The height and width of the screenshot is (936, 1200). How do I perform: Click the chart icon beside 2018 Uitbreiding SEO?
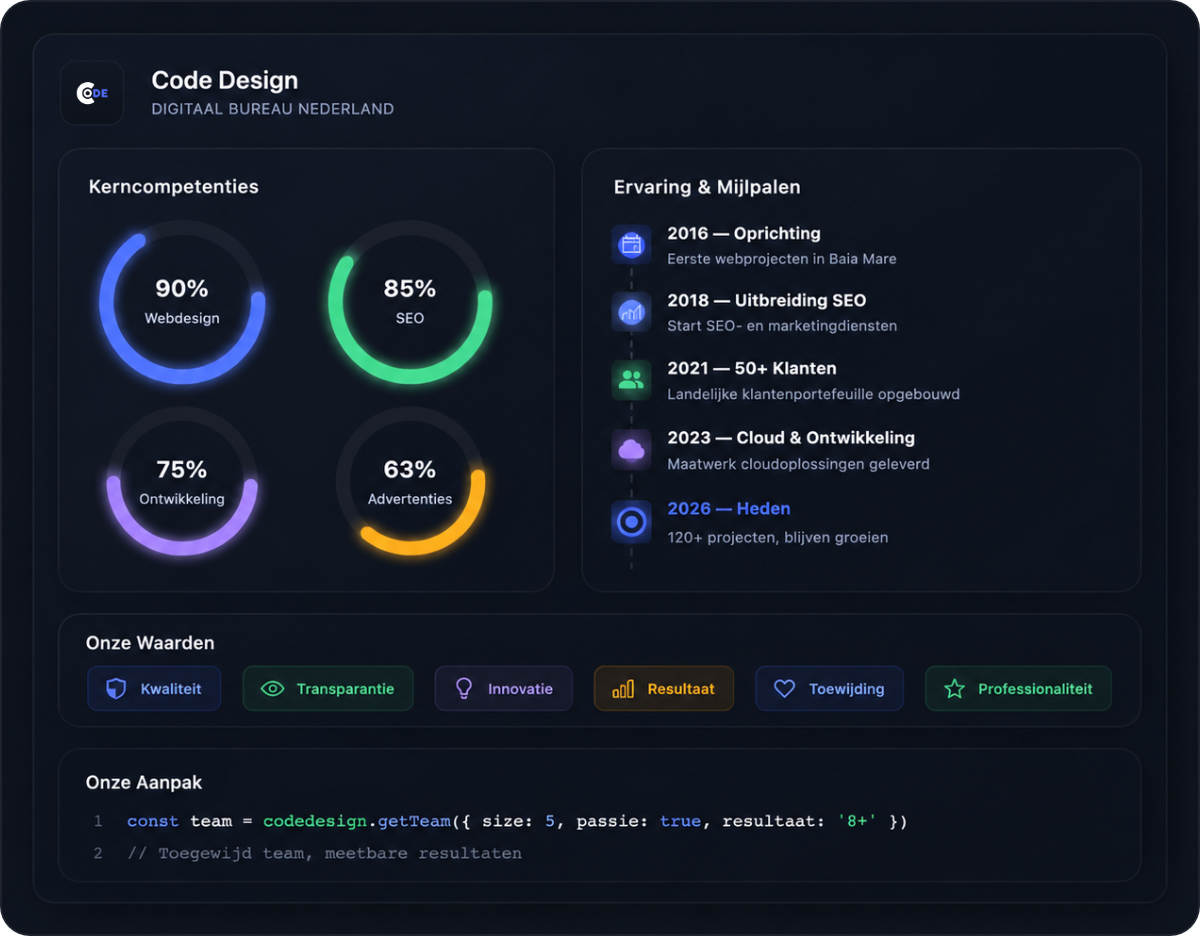(631, 312)
